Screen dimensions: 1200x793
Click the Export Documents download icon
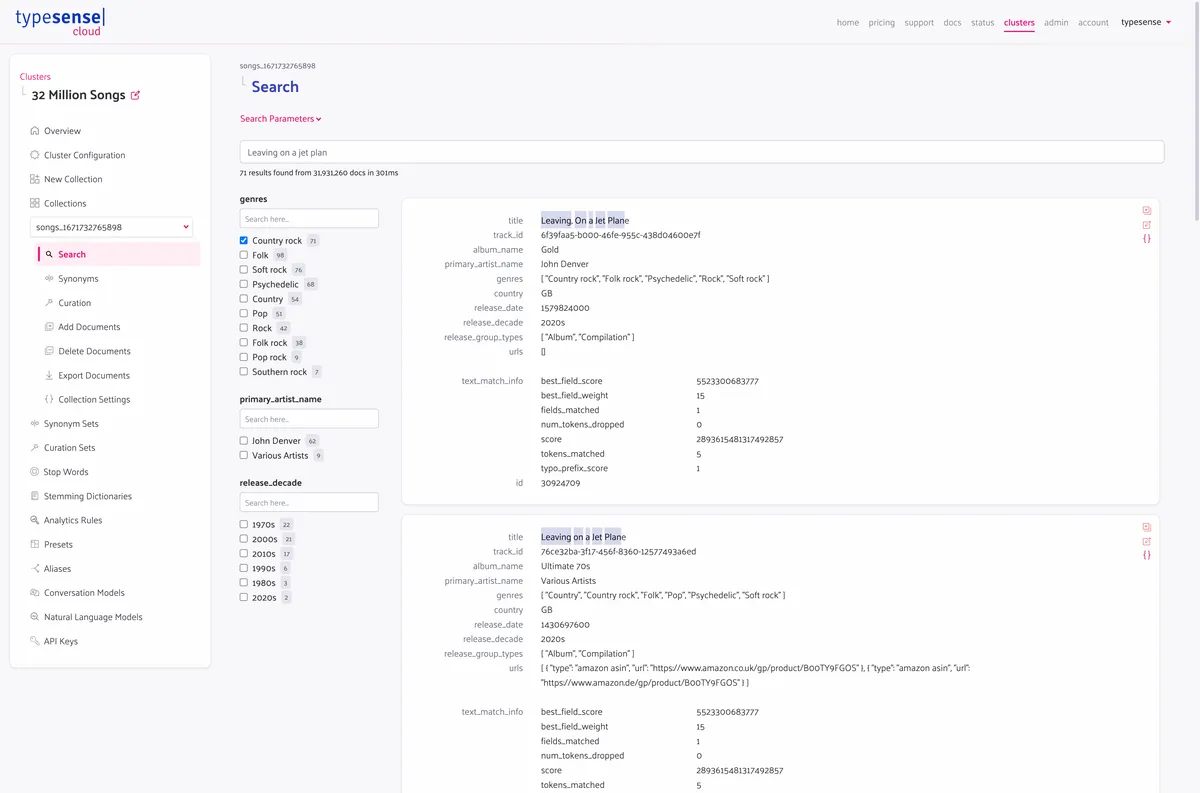tap(49, 375)
